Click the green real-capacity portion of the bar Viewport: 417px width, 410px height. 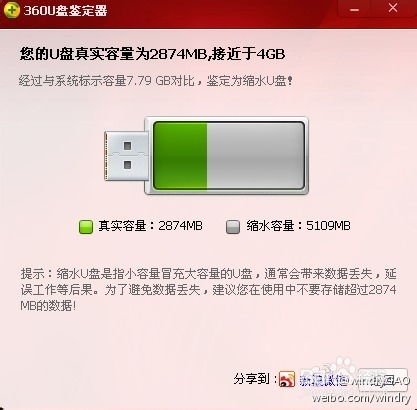(180, 156)
